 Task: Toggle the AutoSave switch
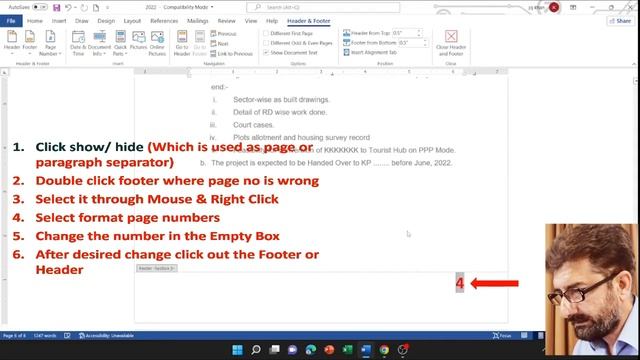pyautogui.click(x=40, y=7)
